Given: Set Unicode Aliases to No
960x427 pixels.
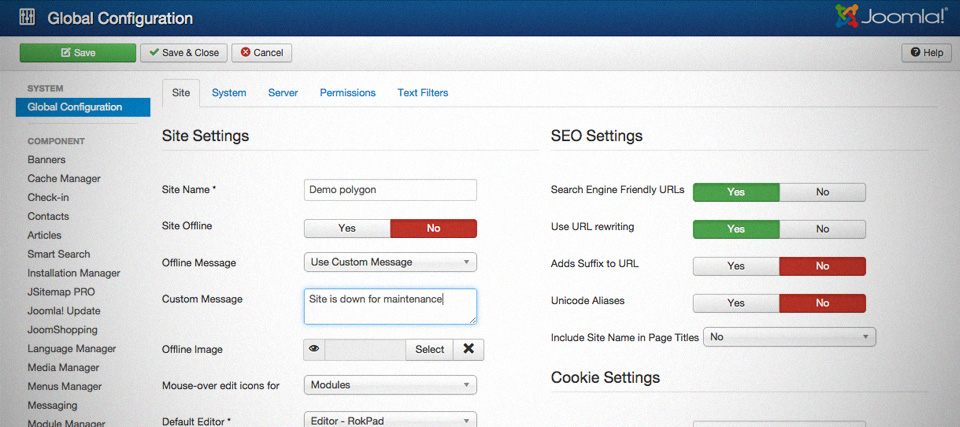Looking at the screenshot, I should (x=822, y=303).
